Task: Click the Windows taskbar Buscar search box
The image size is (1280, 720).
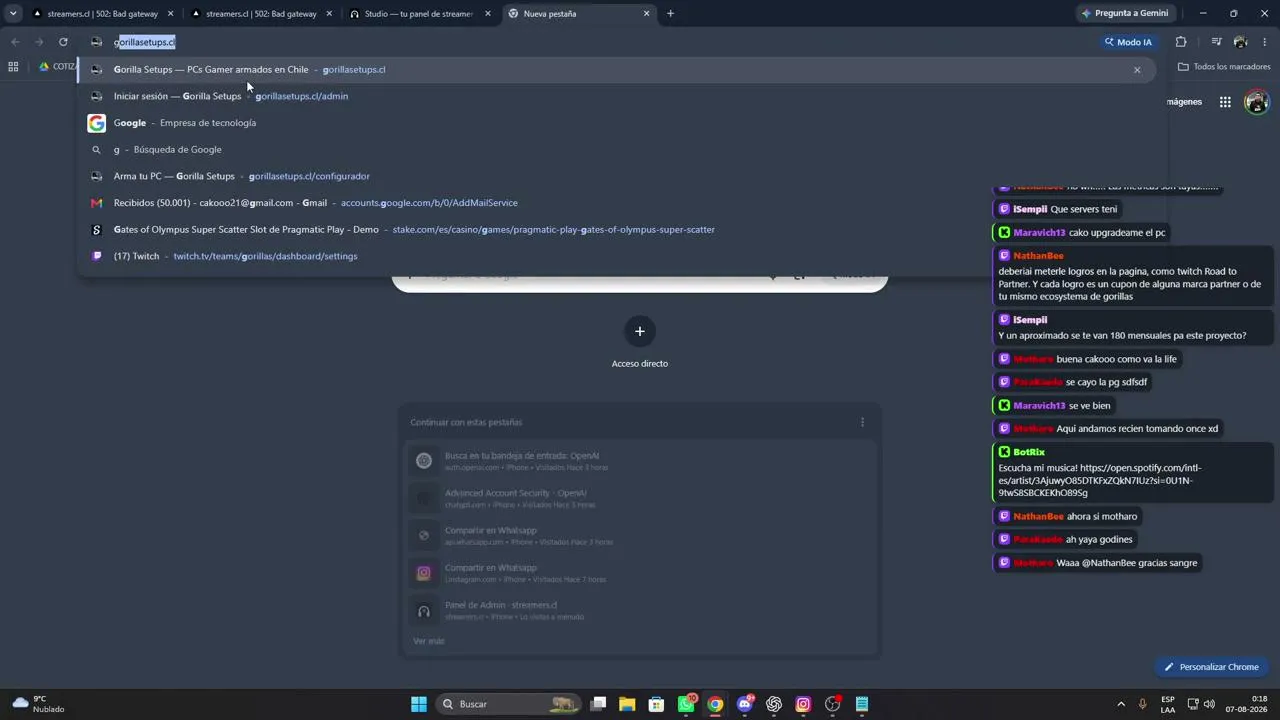Action: coord(509,704)
